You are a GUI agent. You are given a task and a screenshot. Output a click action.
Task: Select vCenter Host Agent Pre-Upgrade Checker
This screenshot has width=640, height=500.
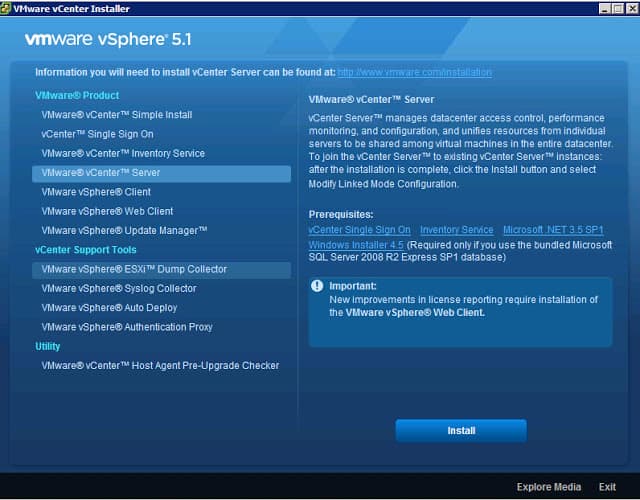(160, 365)
